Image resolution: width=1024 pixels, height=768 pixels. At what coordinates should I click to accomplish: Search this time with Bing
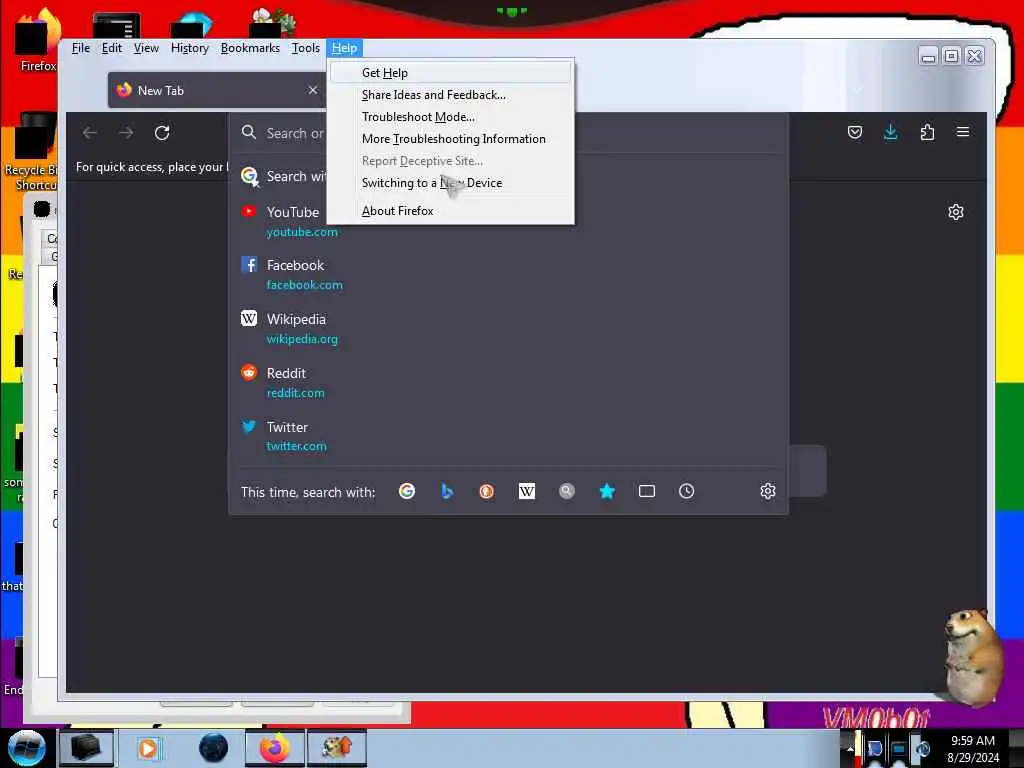pos(447,491)
